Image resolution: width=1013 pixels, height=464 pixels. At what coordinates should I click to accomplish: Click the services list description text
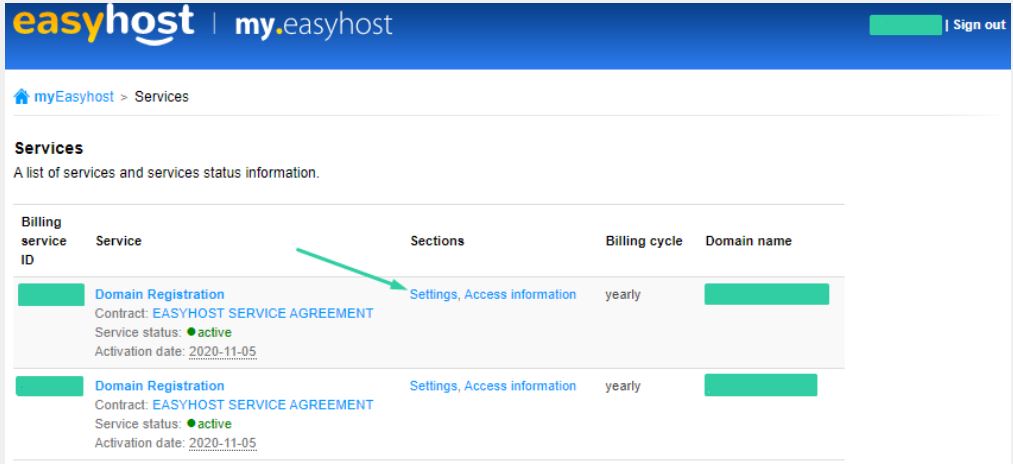tap(167, 174)
